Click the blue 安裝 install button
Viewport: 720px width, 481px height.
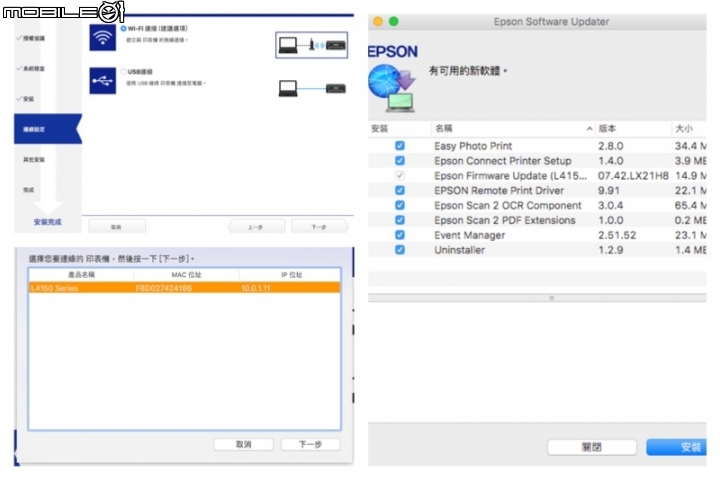point(676,447)
